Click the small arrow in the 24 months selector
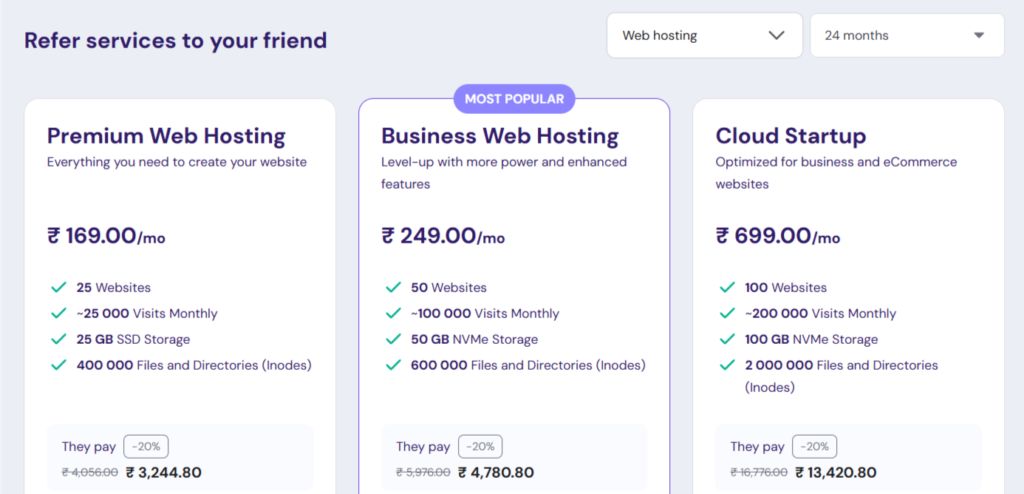Screen dimensions: 1024x494 tap(979, 36)
